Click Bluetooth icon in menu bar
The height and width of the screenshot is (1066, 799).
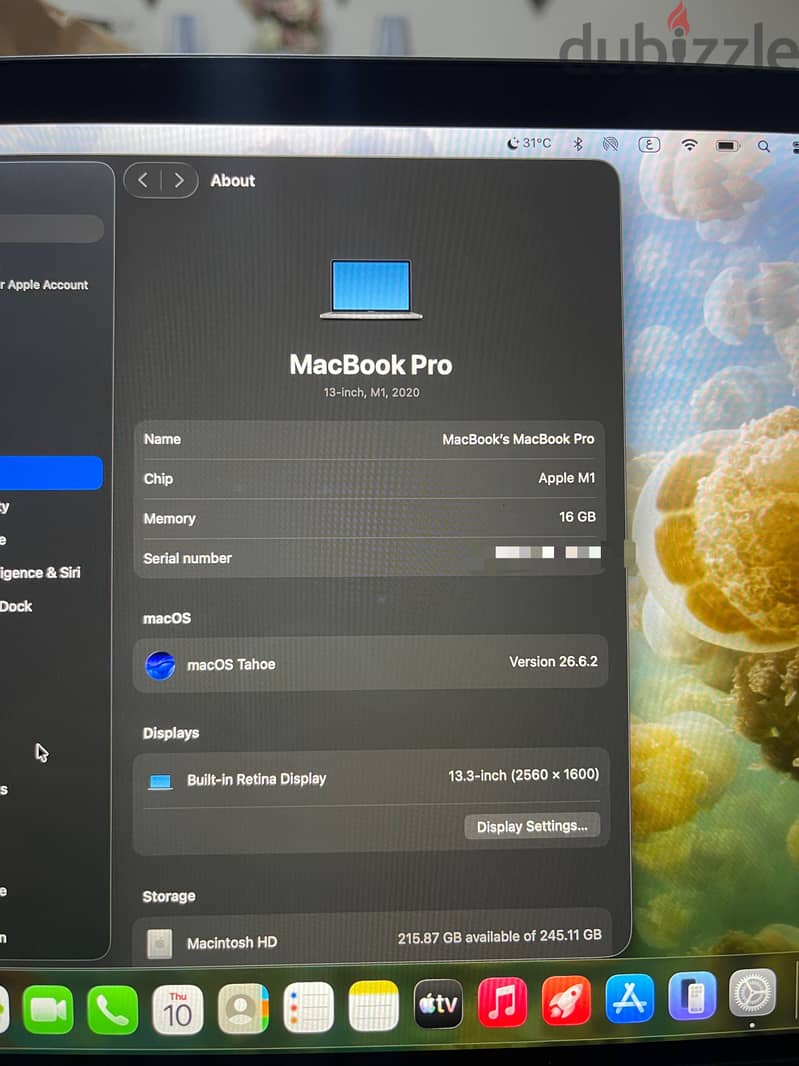(578, 144)
